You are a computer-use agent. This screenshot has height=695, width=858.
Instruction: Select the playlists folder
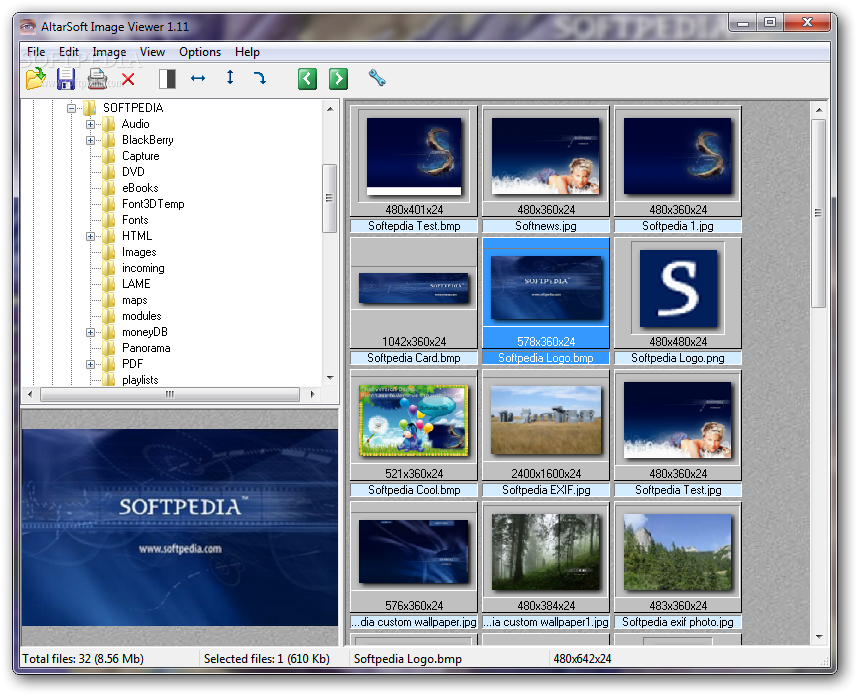click(140, 380)
